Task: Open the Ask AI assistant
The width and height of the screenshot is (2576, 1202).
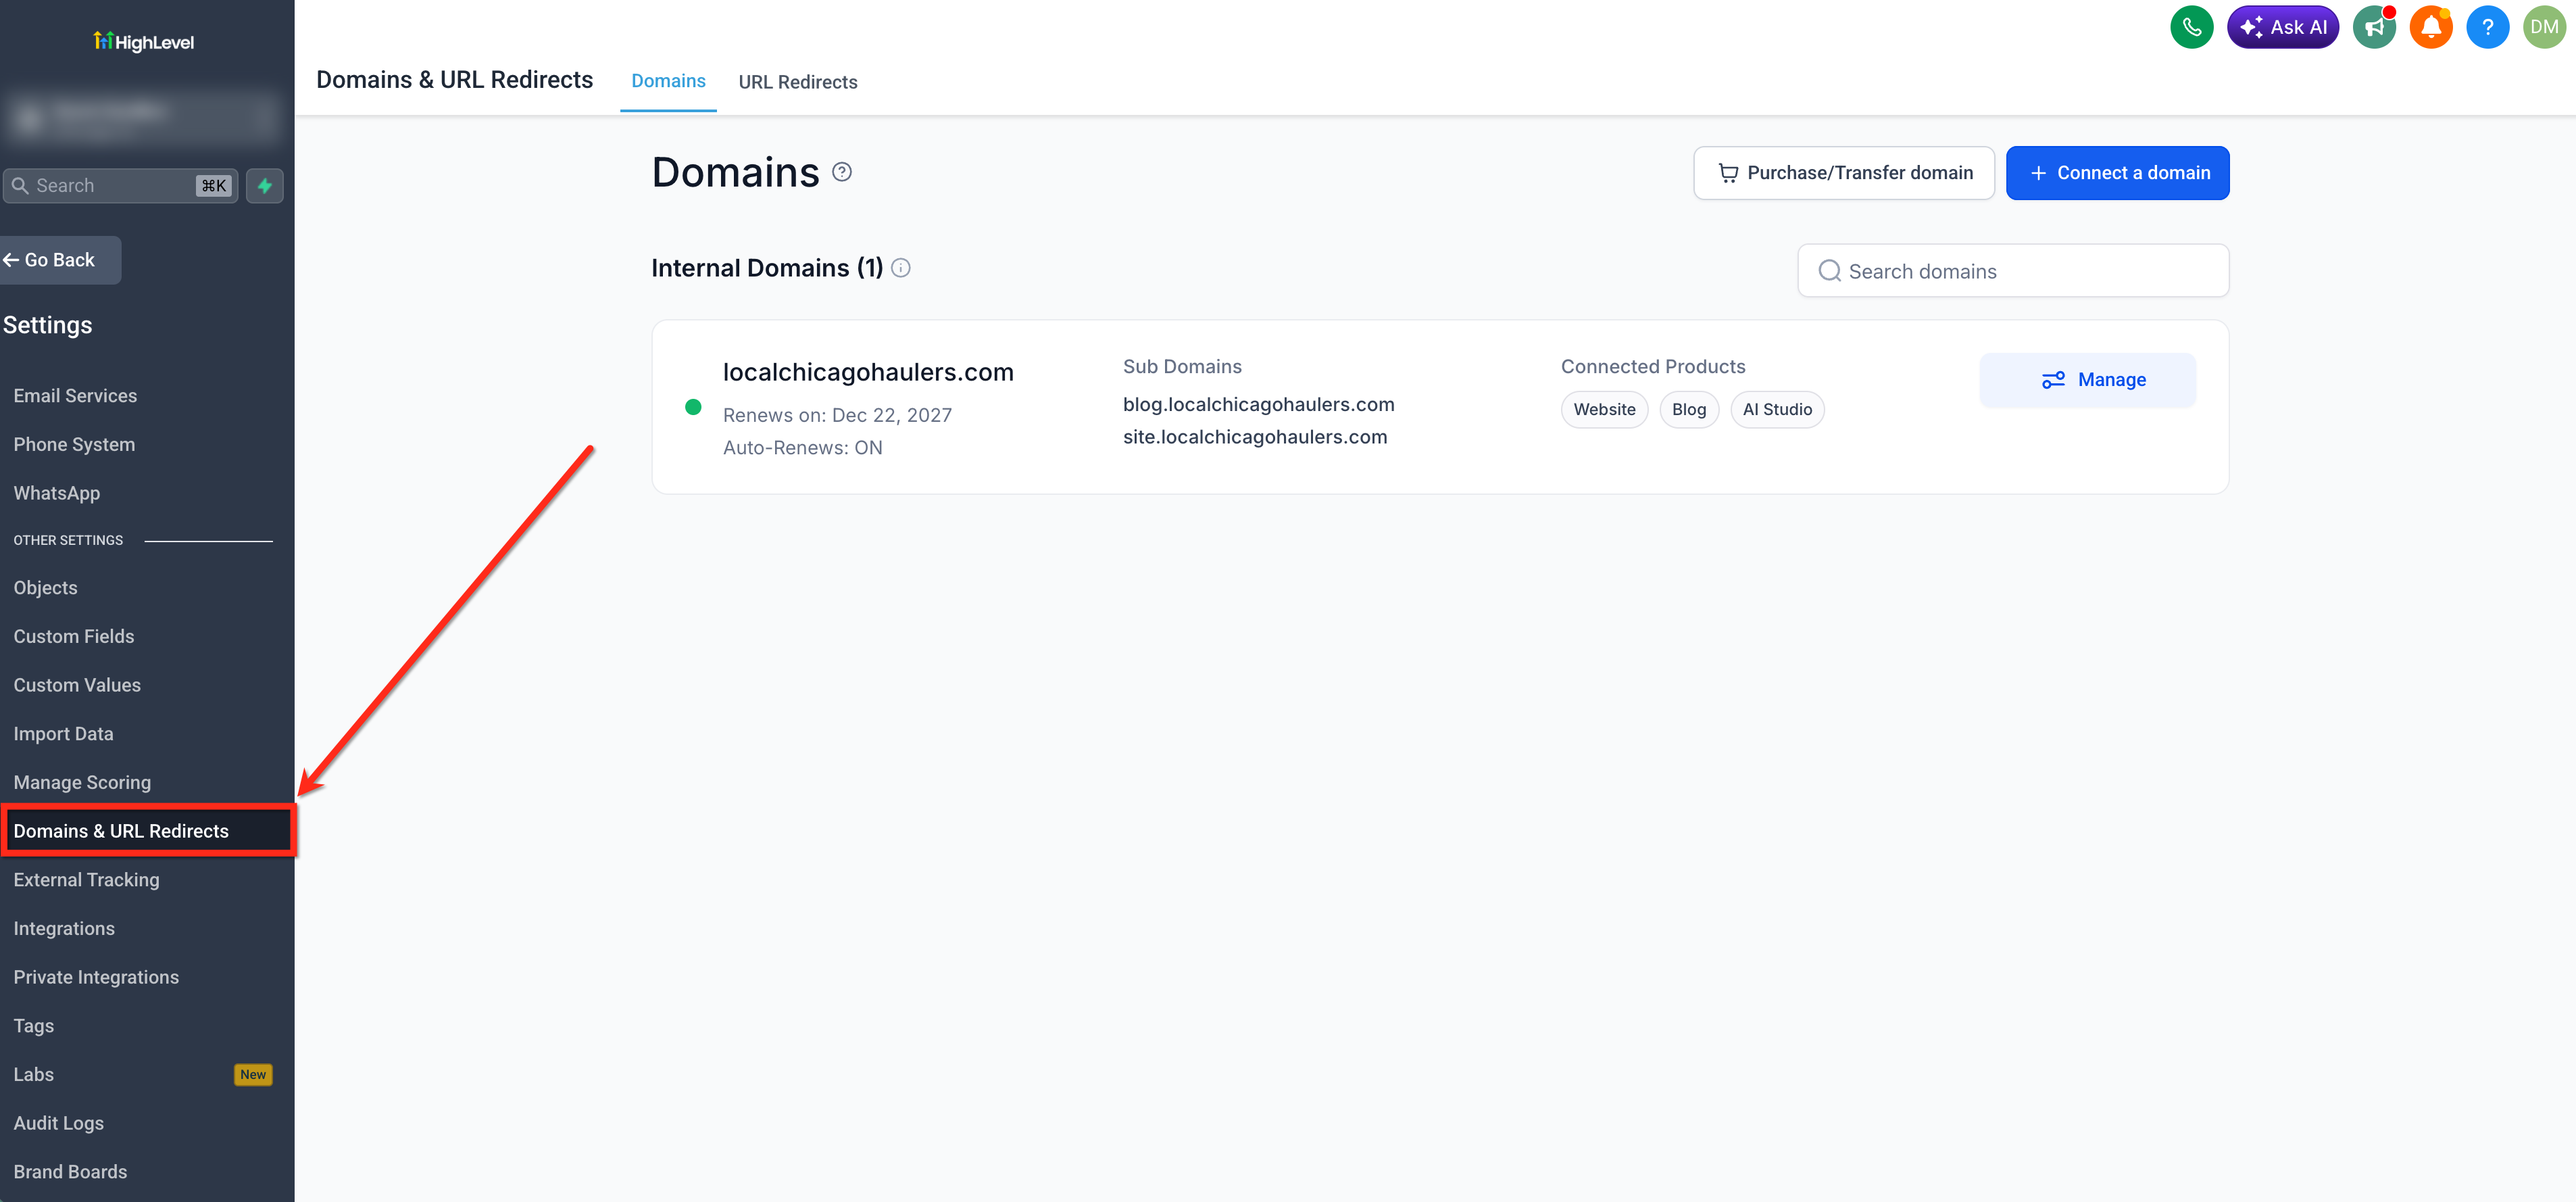Action: 2282,27
